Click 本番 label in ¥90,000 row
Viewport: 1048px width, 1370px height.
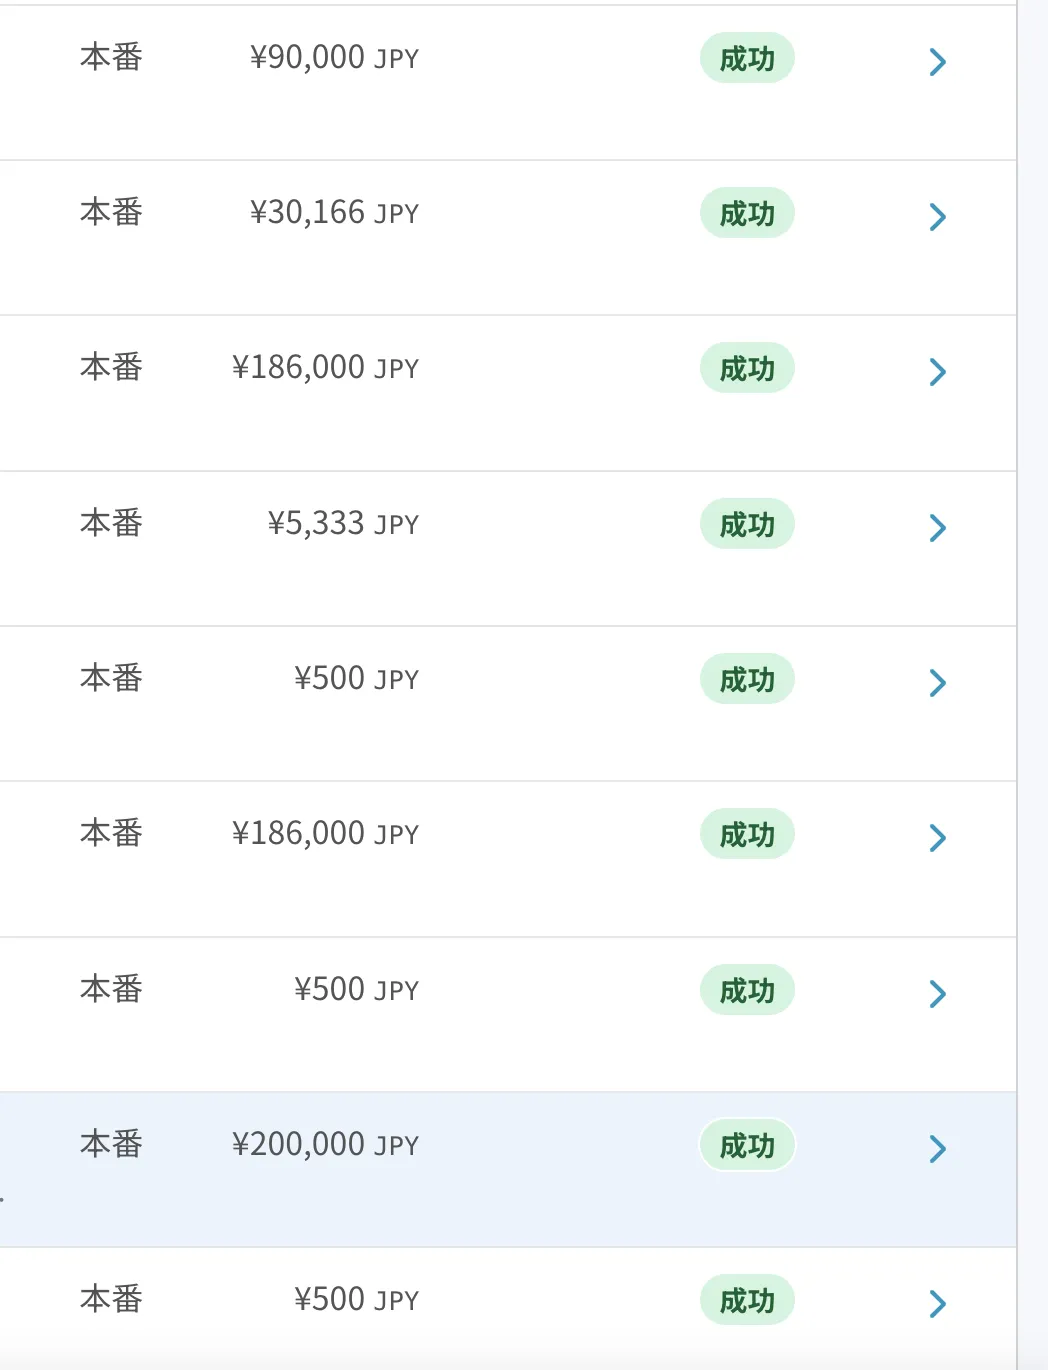[x=111, y=57]
